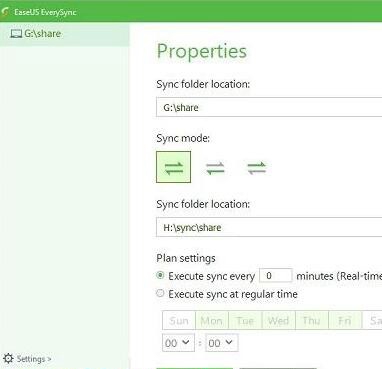Screen dimensions: 382x369
Task: Open the minutes 00 dropdown
Action: click(x=222, y=343)
